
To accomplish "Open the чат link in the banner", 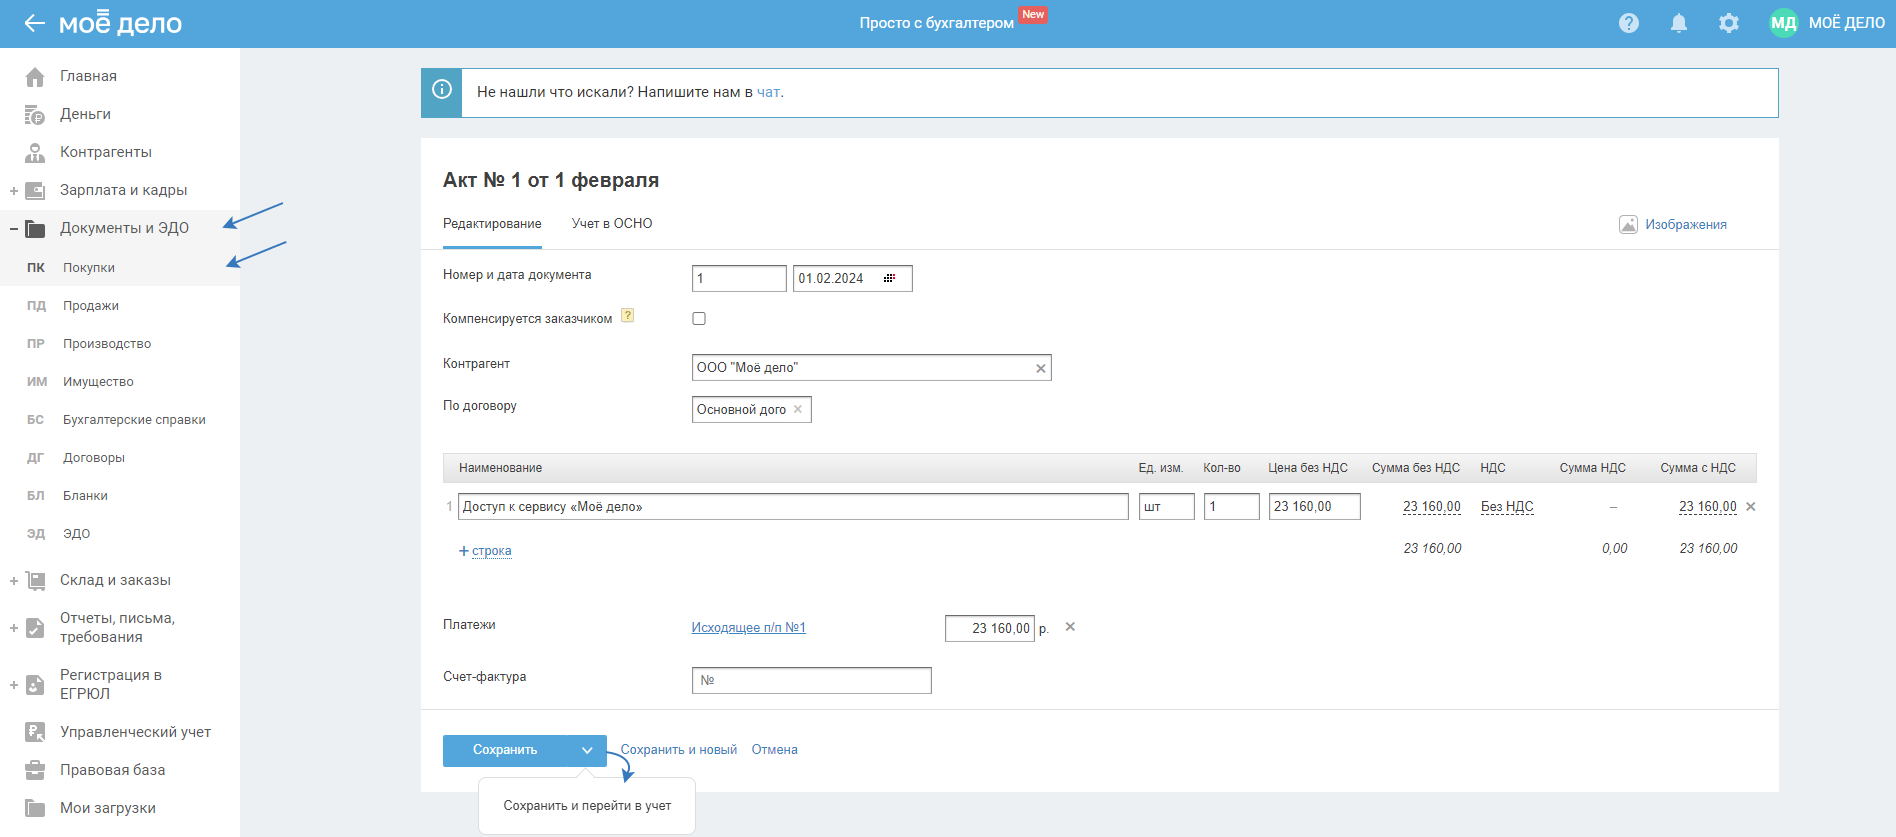I will pos(768,92).
